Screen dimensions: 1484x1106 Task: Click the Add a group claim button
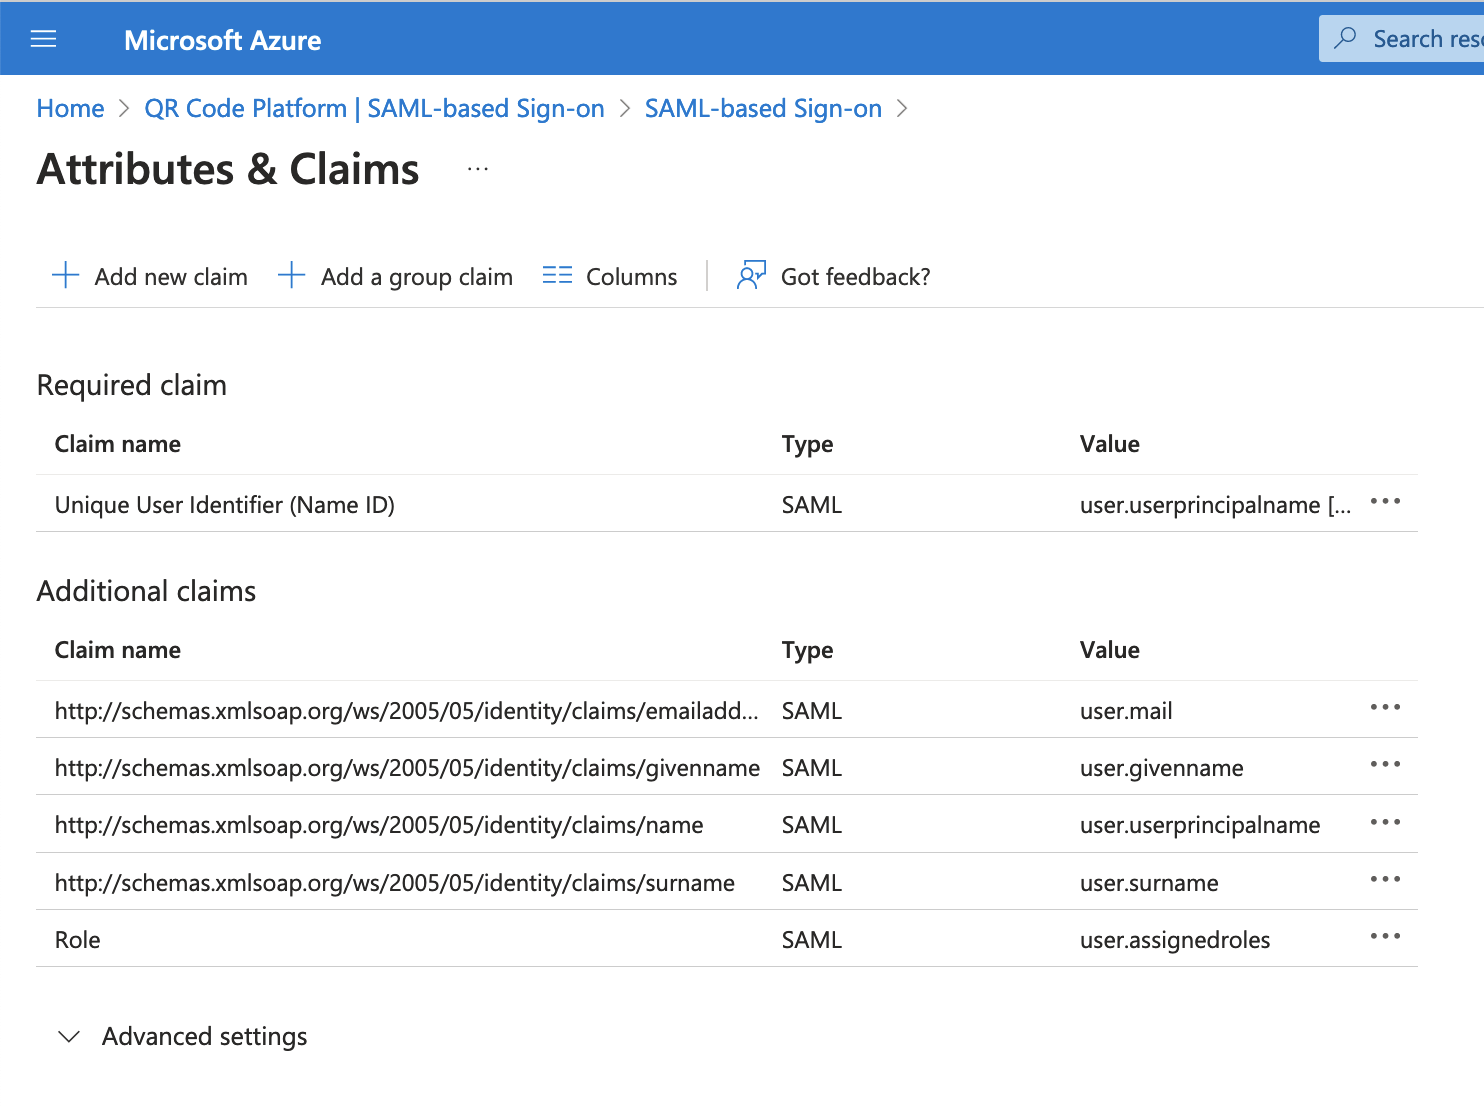(395, 276)
